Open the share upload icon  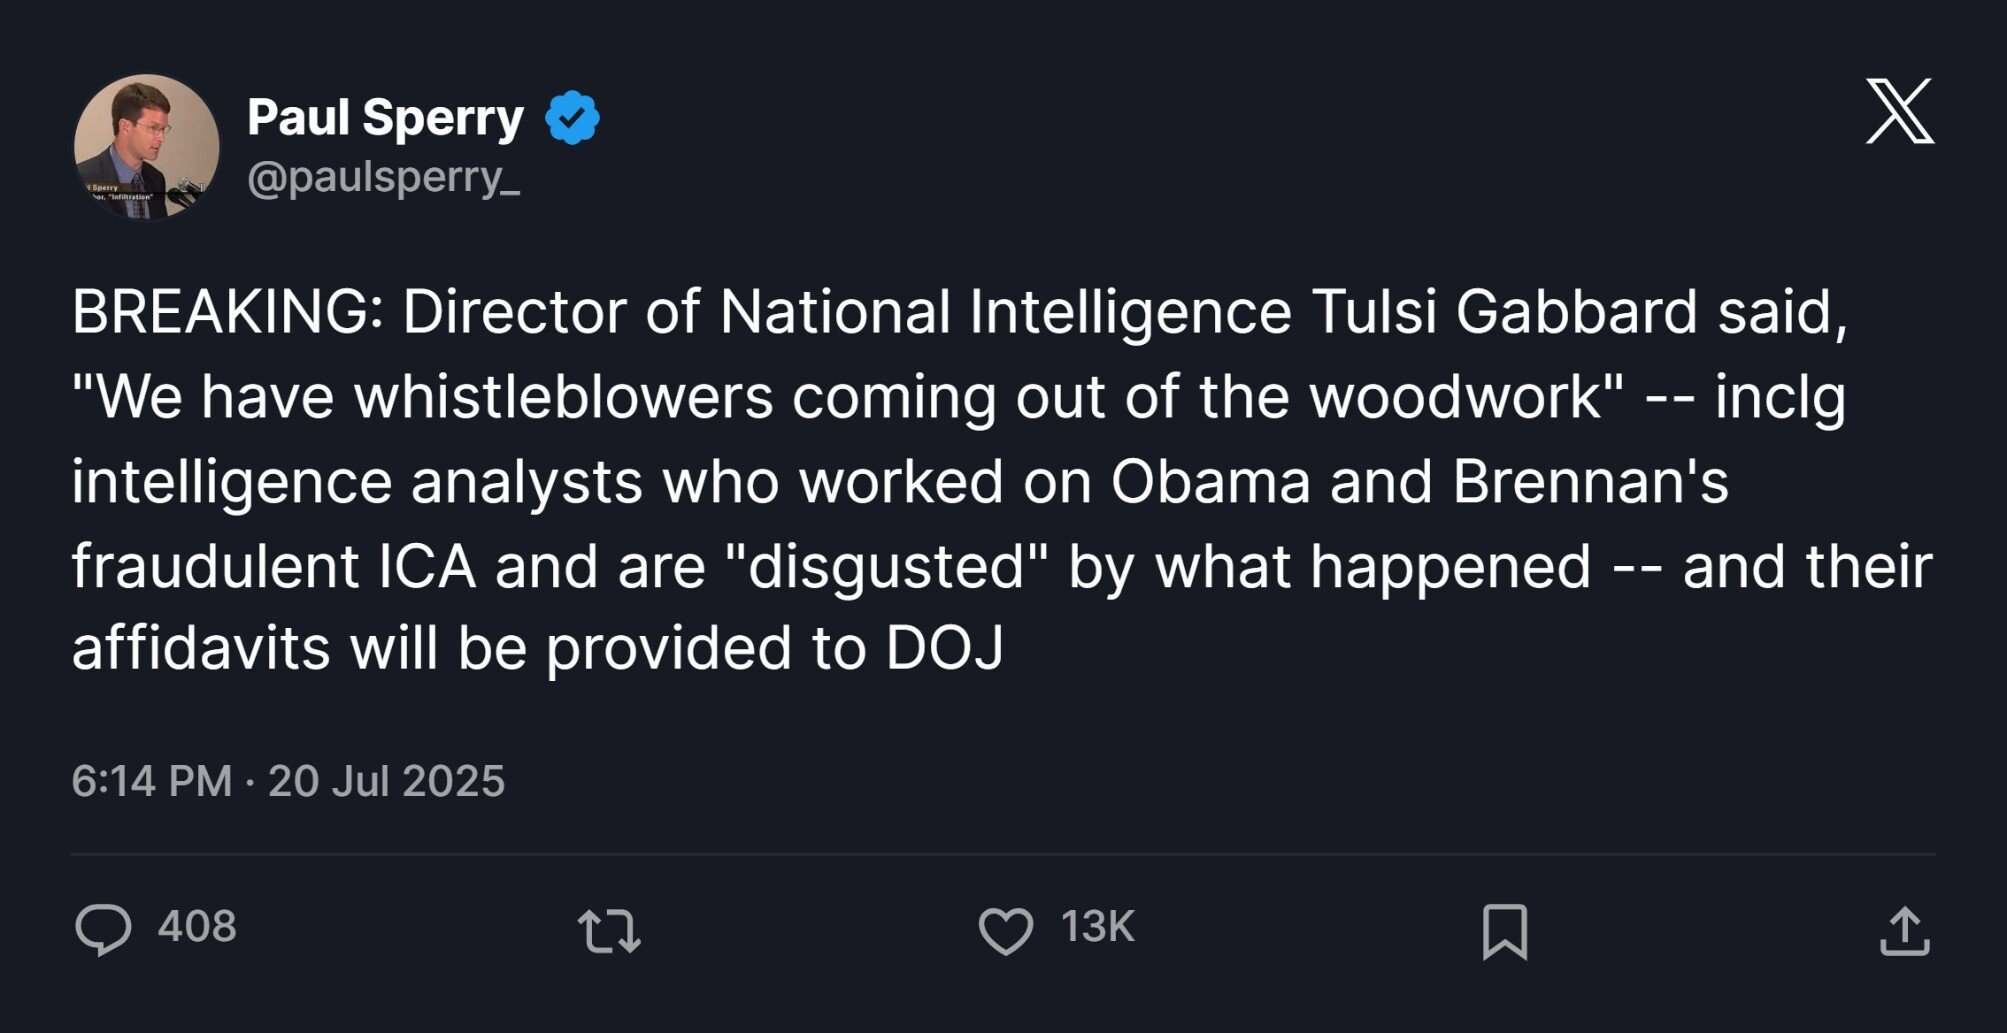click(x=1904, y=931)
